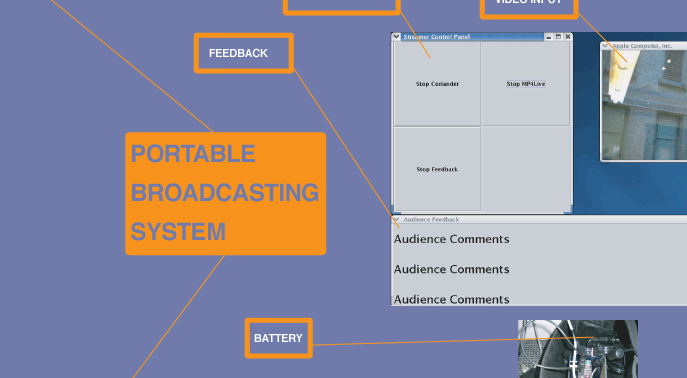Select the FEEDBACK label box

coord(244,53)
